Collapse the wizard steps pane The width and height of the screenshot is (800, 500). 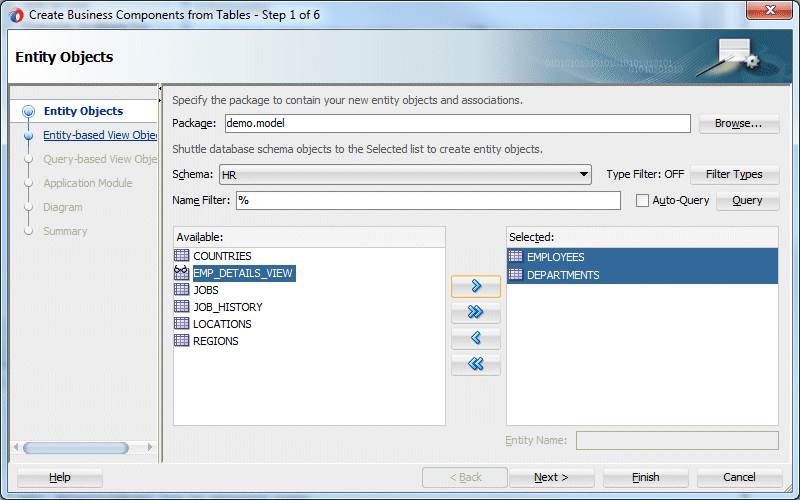pos(160,89)
